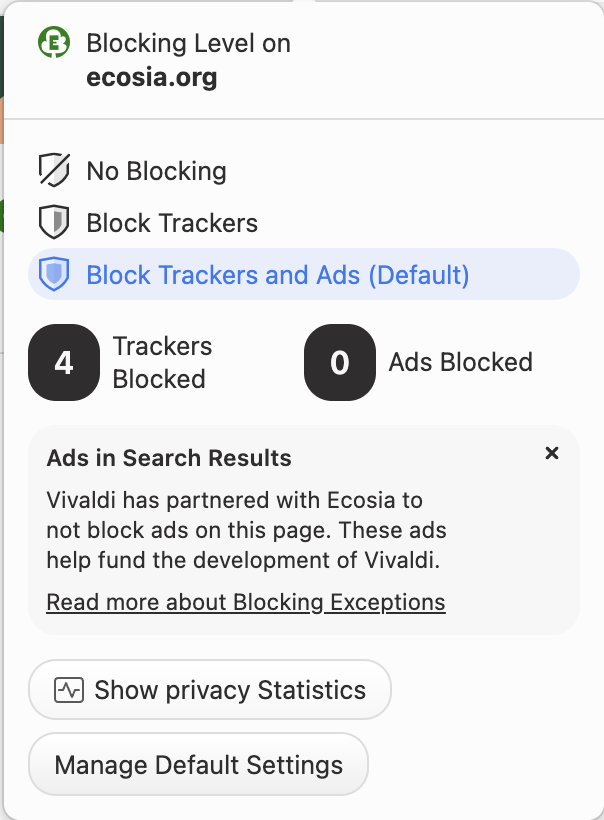The width and height of the screenshot is (604, 820).
Task: Click the trackers blocked count badge showing 4
Action: 64,362
